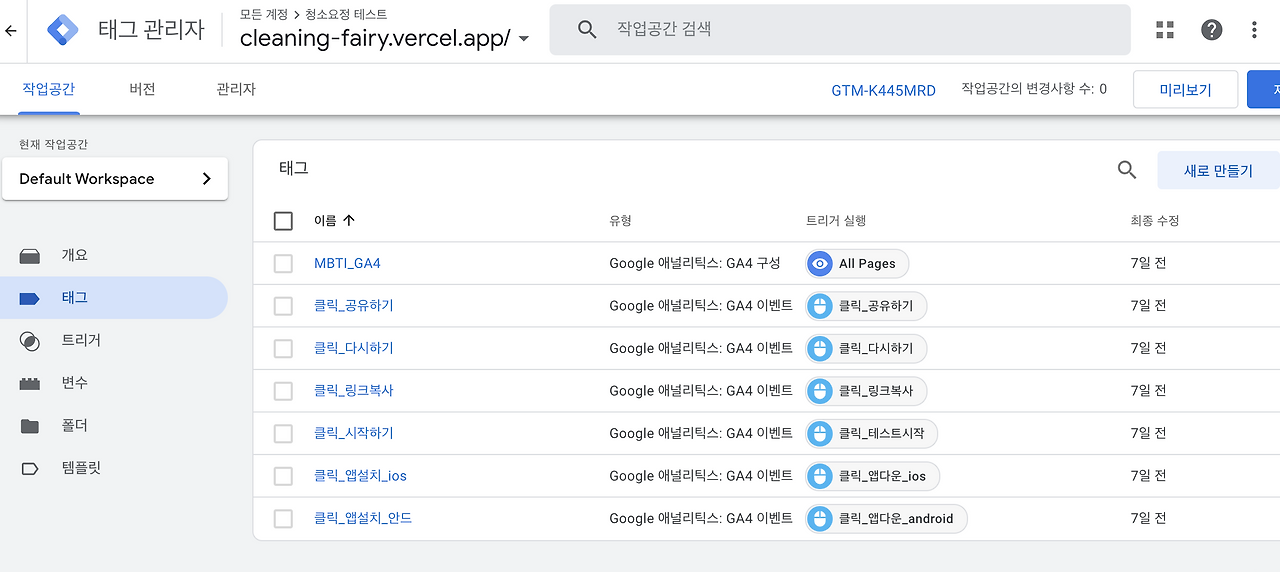Expand the Default Workspace selector
1280x572 pixels.
(115, 179)
